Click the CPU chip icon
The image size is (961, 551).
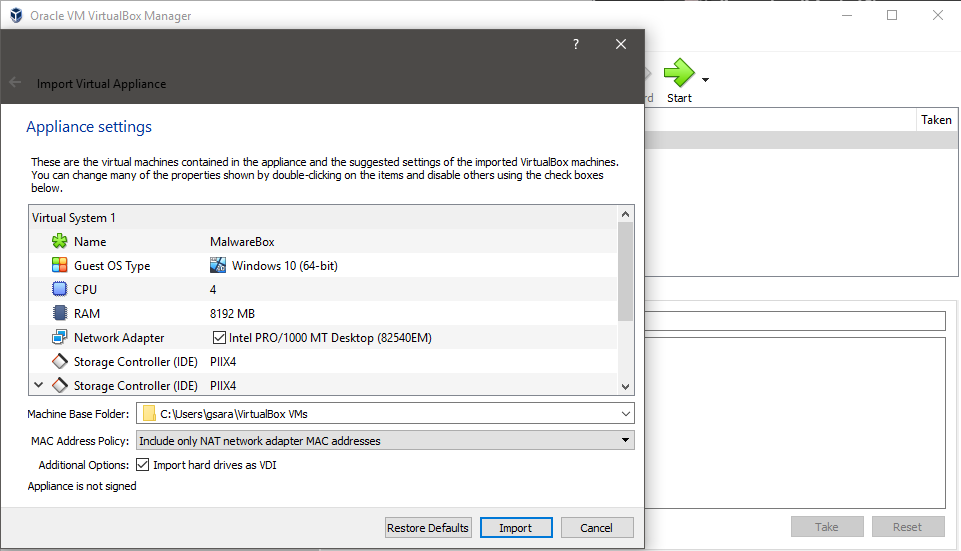point(59,289)
